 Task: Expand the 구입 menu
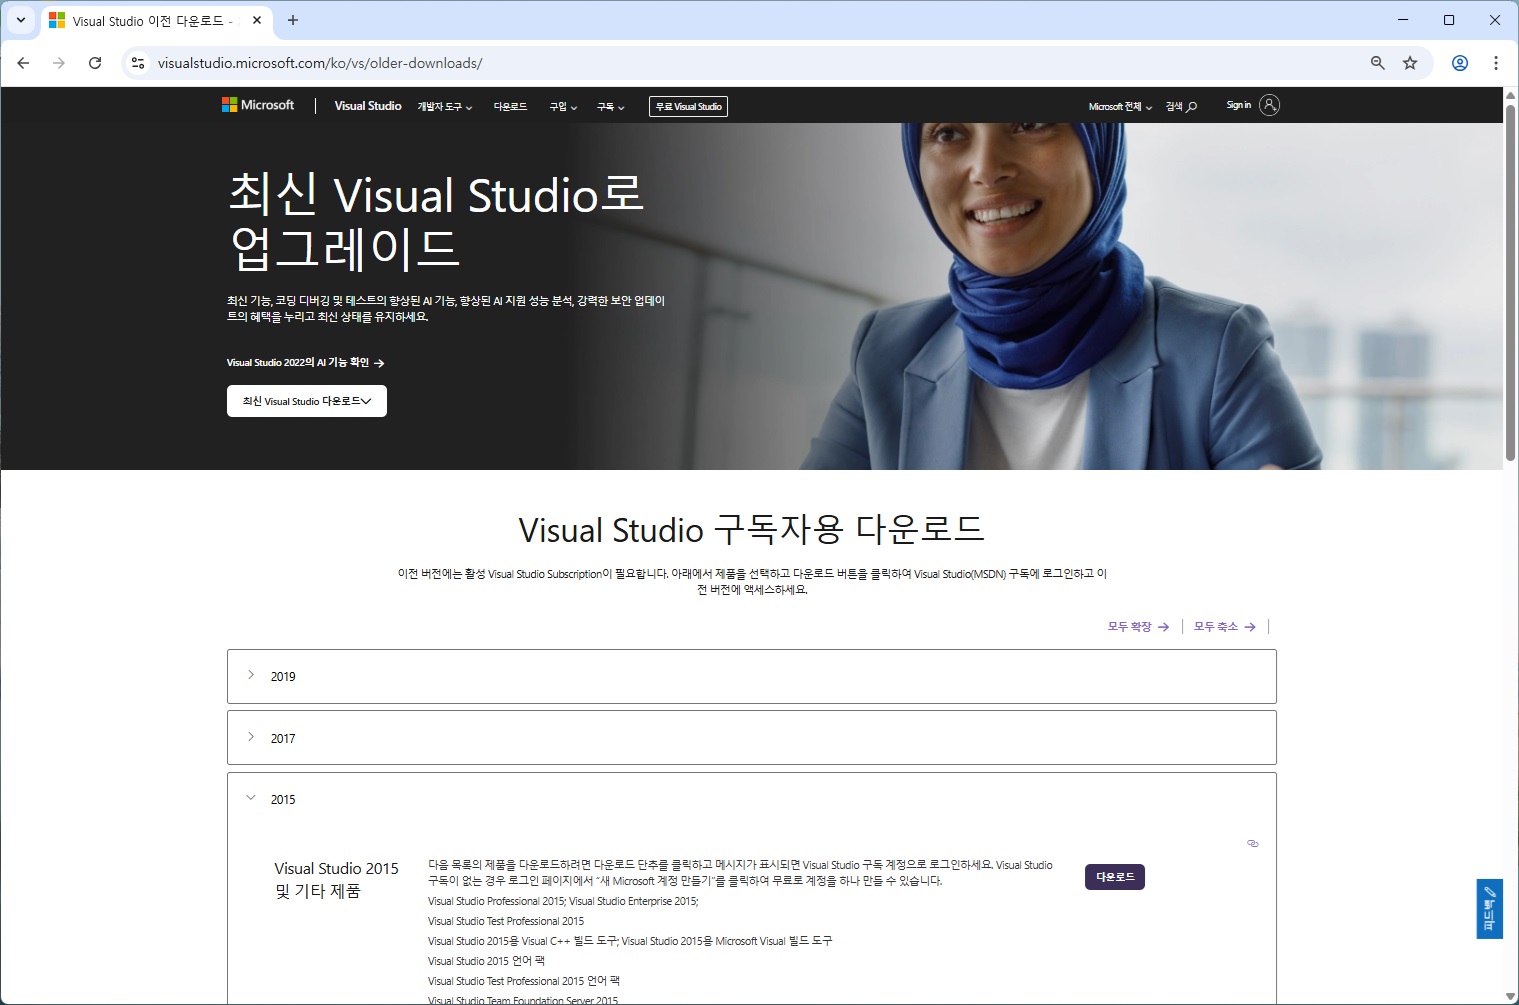click(x=563, y=107)
